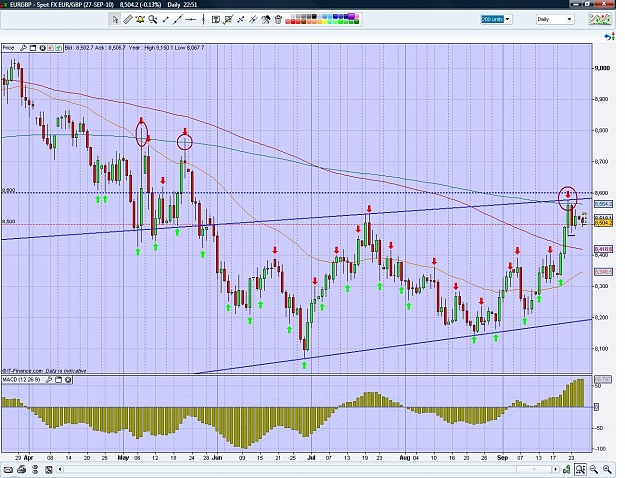This screenshot has height=478, width=625.
Task: Click the 8,410.6 moving average tag
Action: tap(603, 249)
